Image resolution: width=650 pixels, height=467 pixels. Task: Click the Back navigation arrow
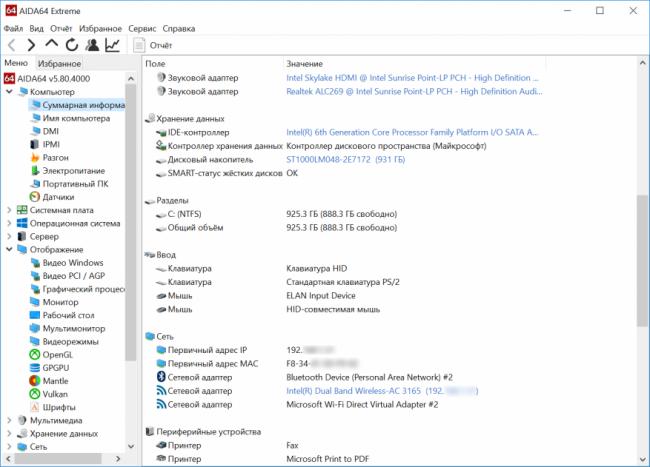(12, 45)
